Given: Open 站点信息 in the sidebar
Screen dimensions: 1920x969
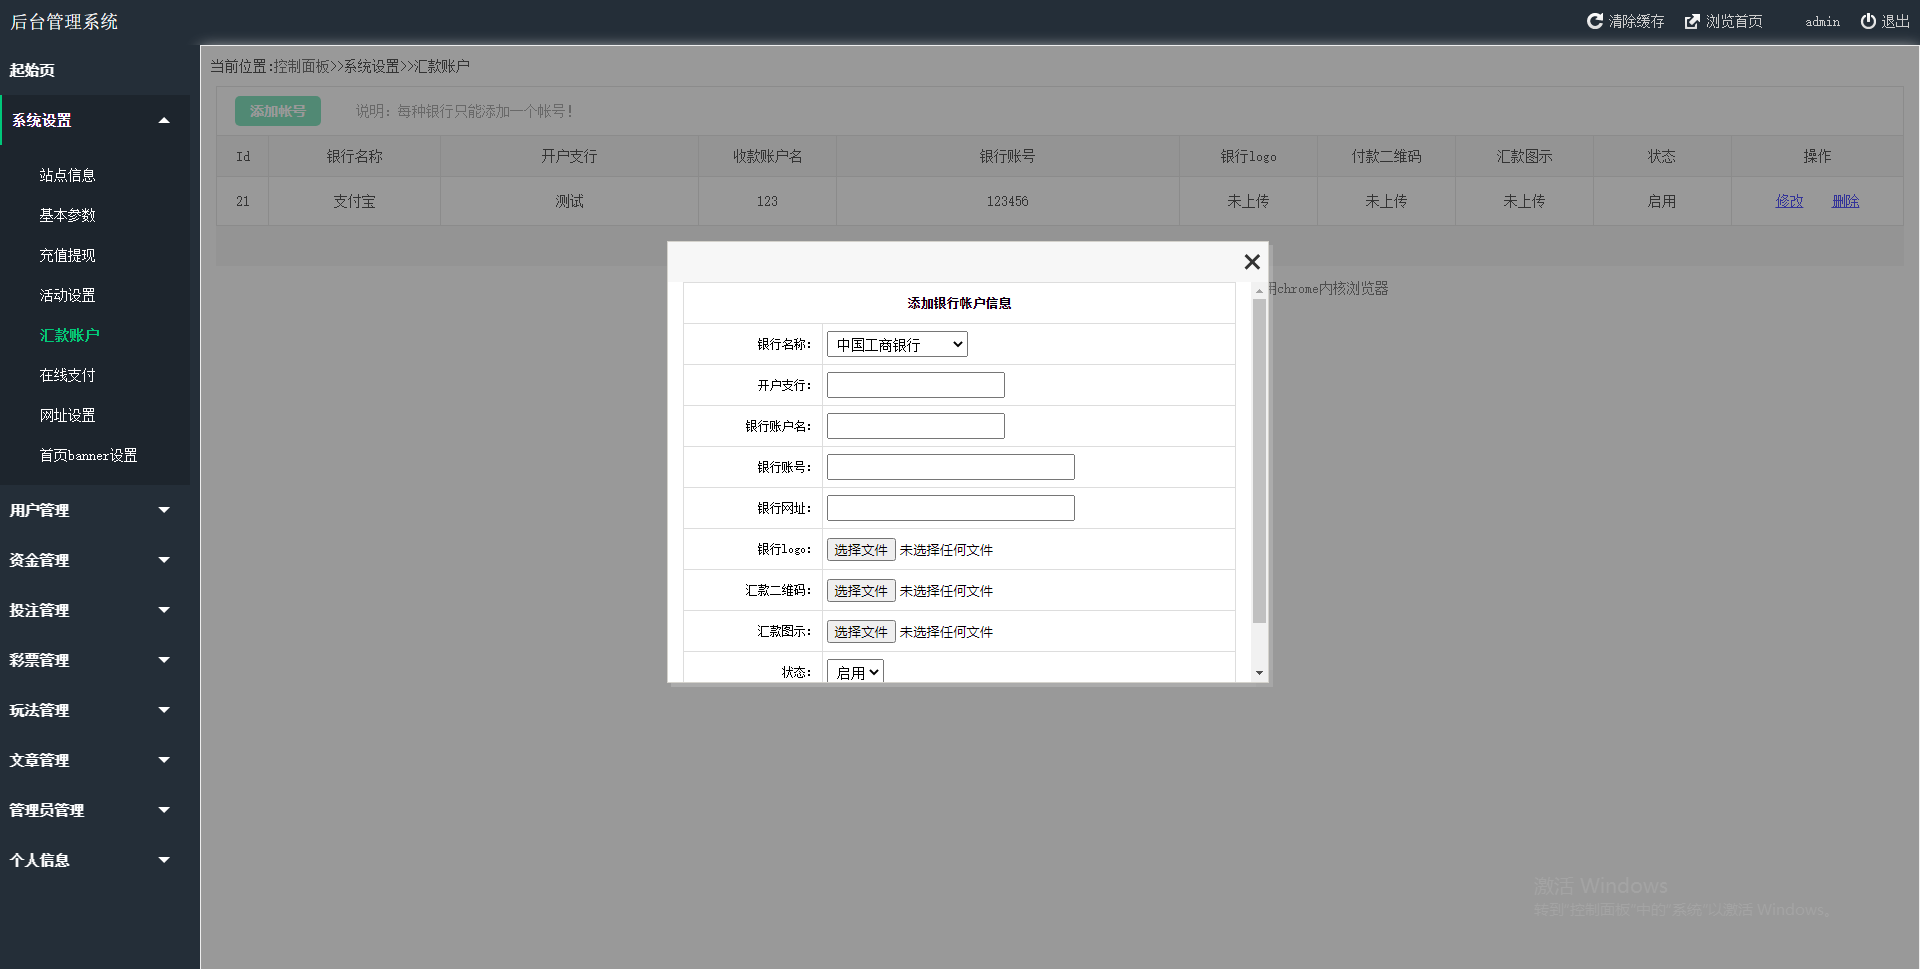Looking at the screenshot, I should [x=67, y=175].
